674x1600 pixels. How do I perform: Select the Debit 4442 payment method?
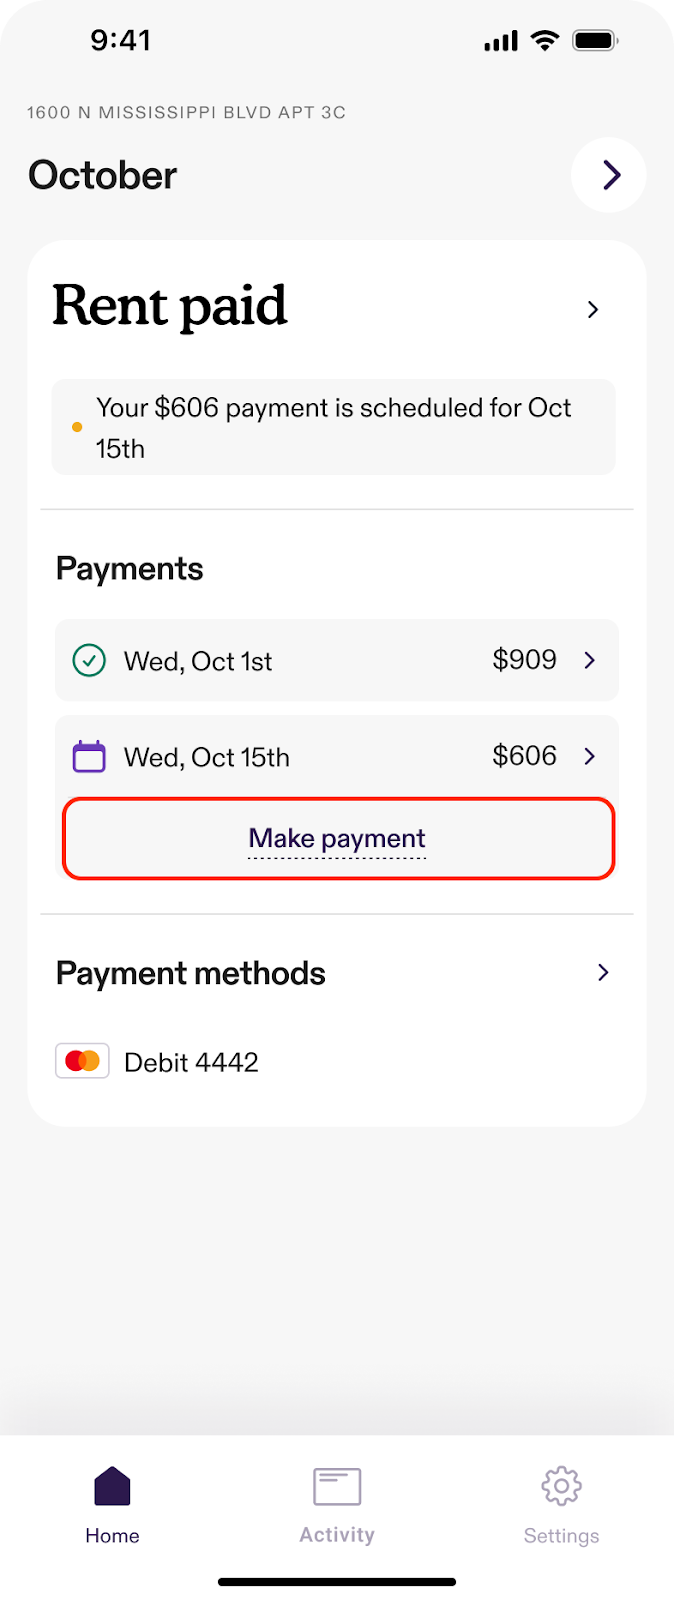point(157,1061)
